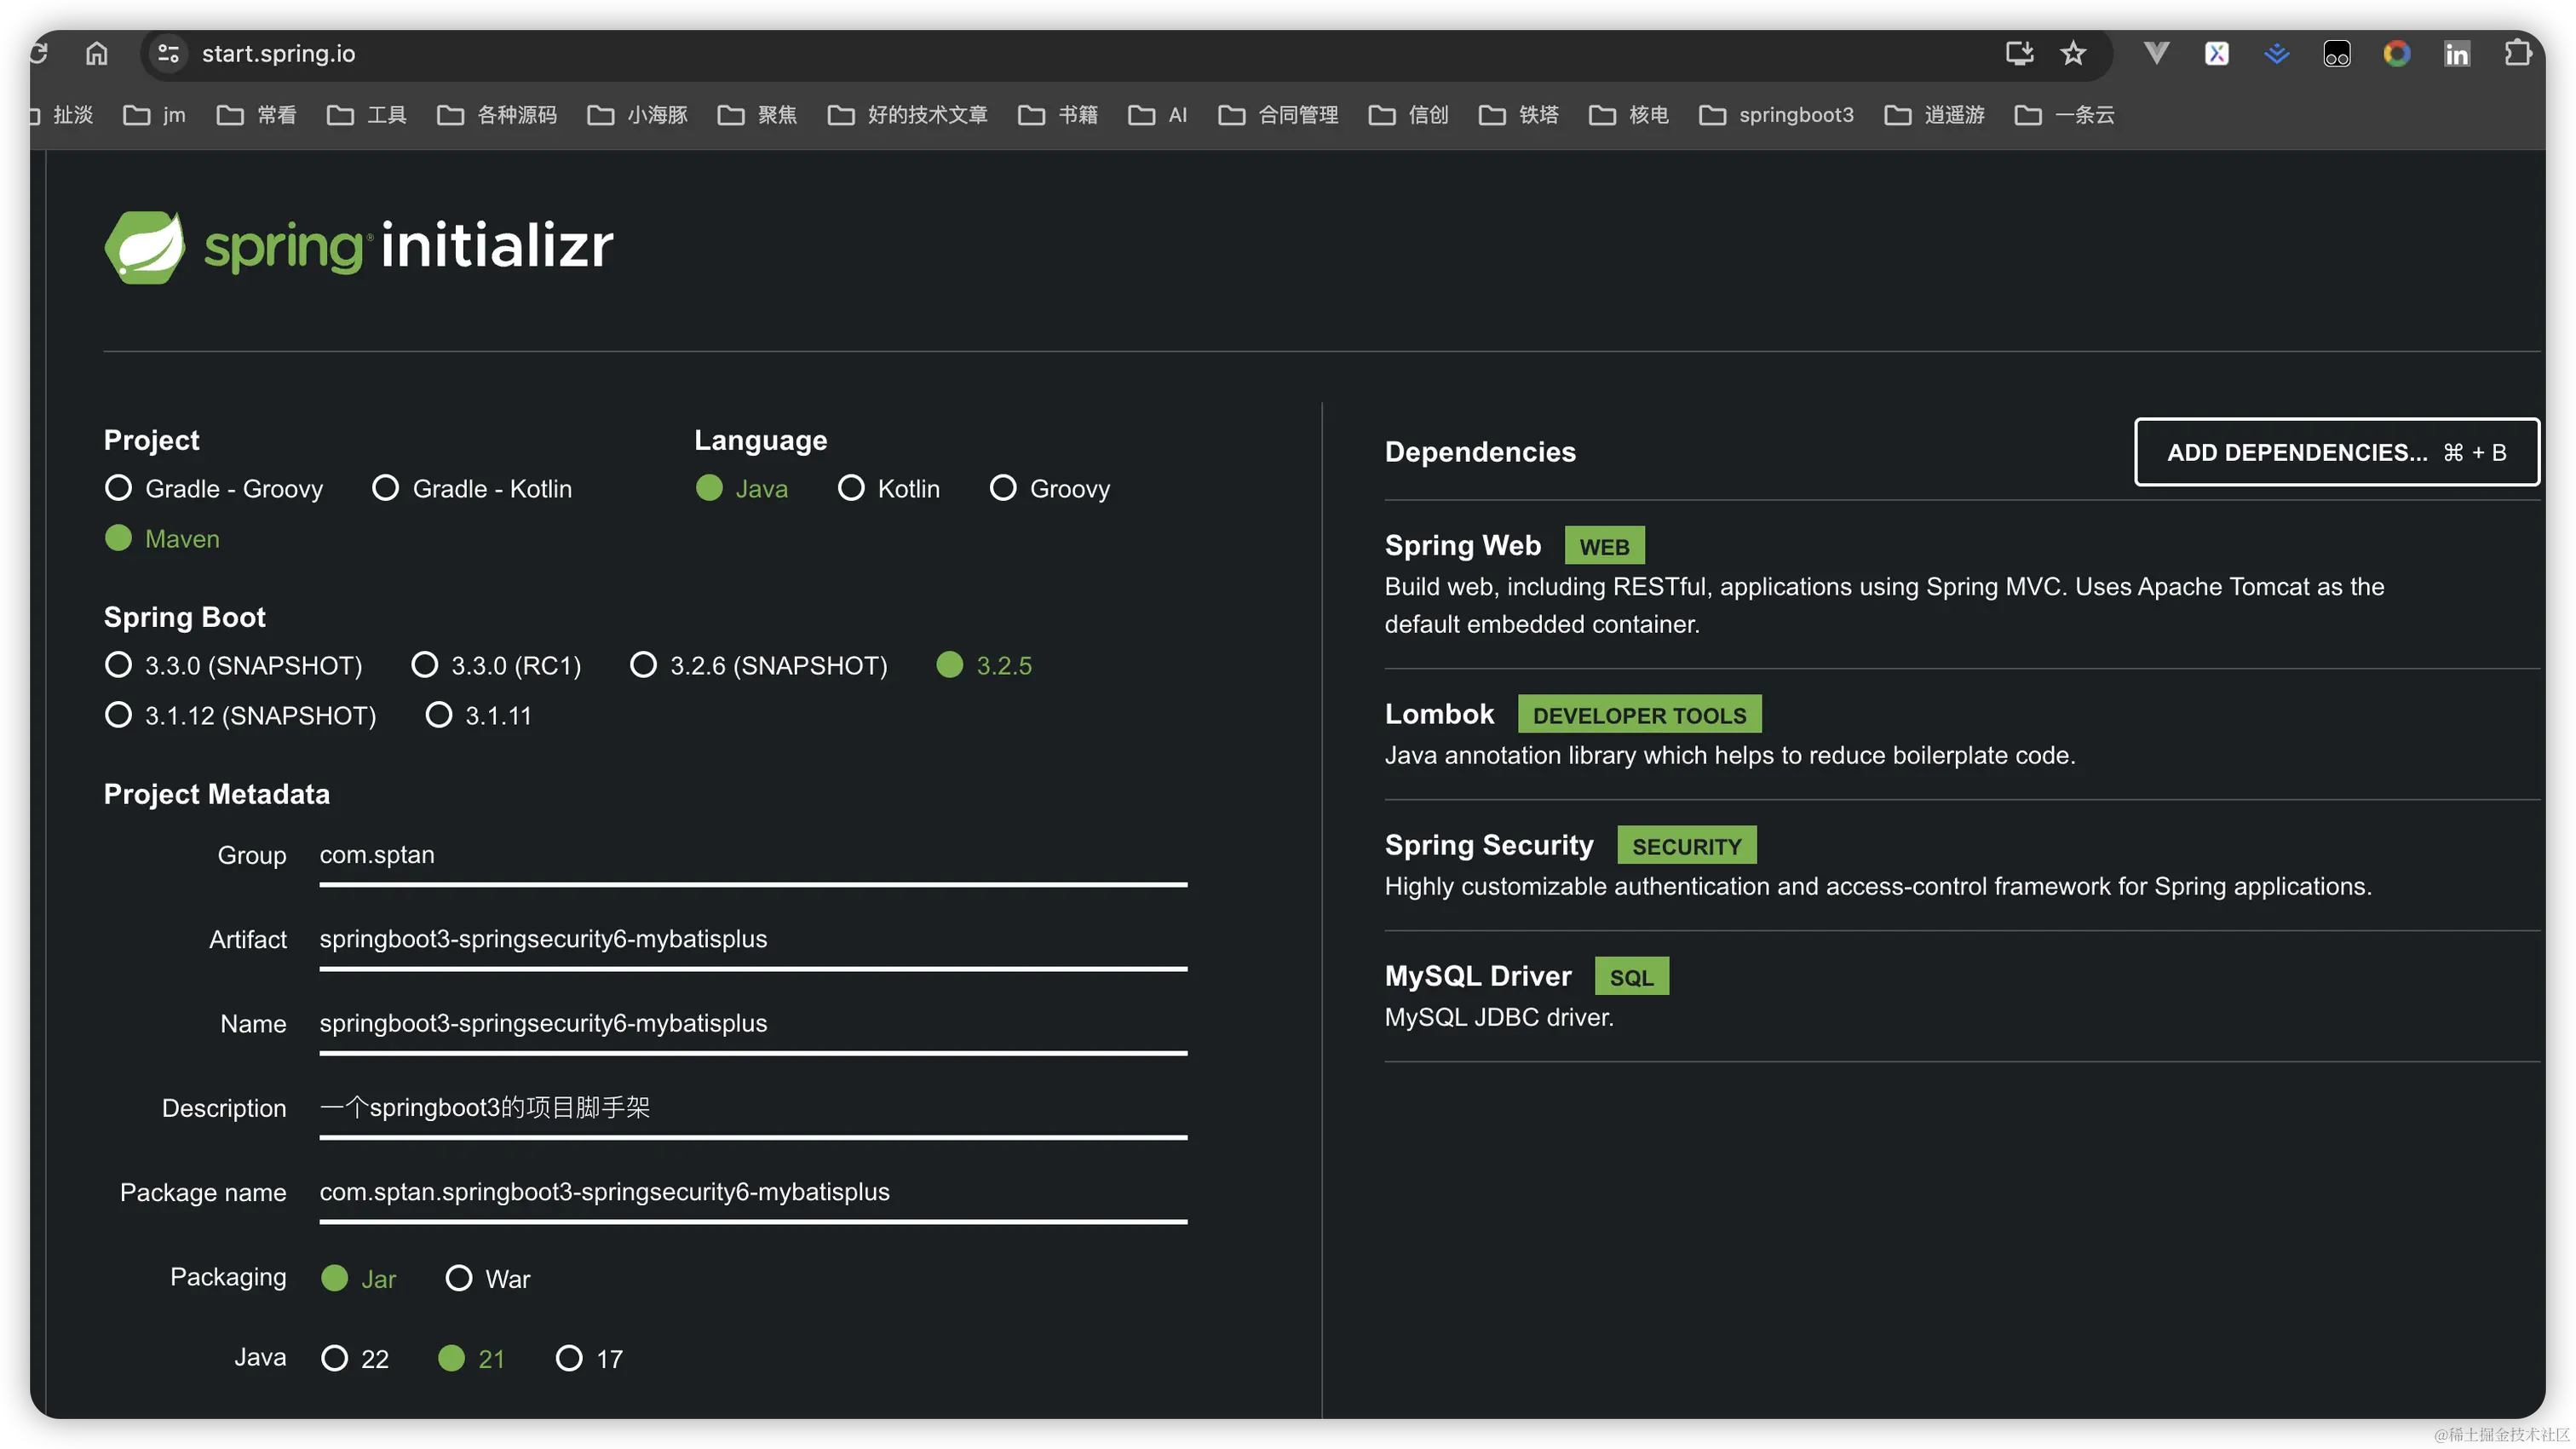The image size is (2576, 1449).
Task: Open the springboot3 bookmark folder
Action: (1776, 115)
